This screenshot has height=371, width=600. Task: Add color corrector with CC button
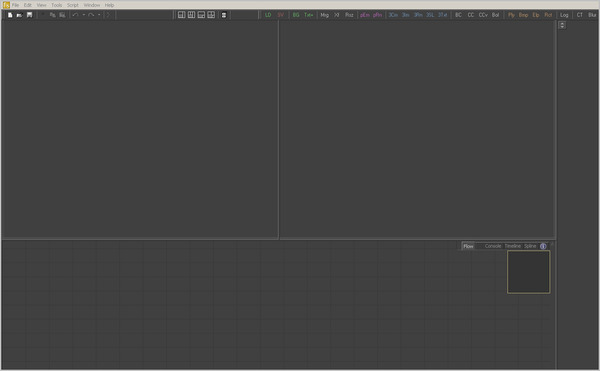pyautogui.click(x=471, y=15)
